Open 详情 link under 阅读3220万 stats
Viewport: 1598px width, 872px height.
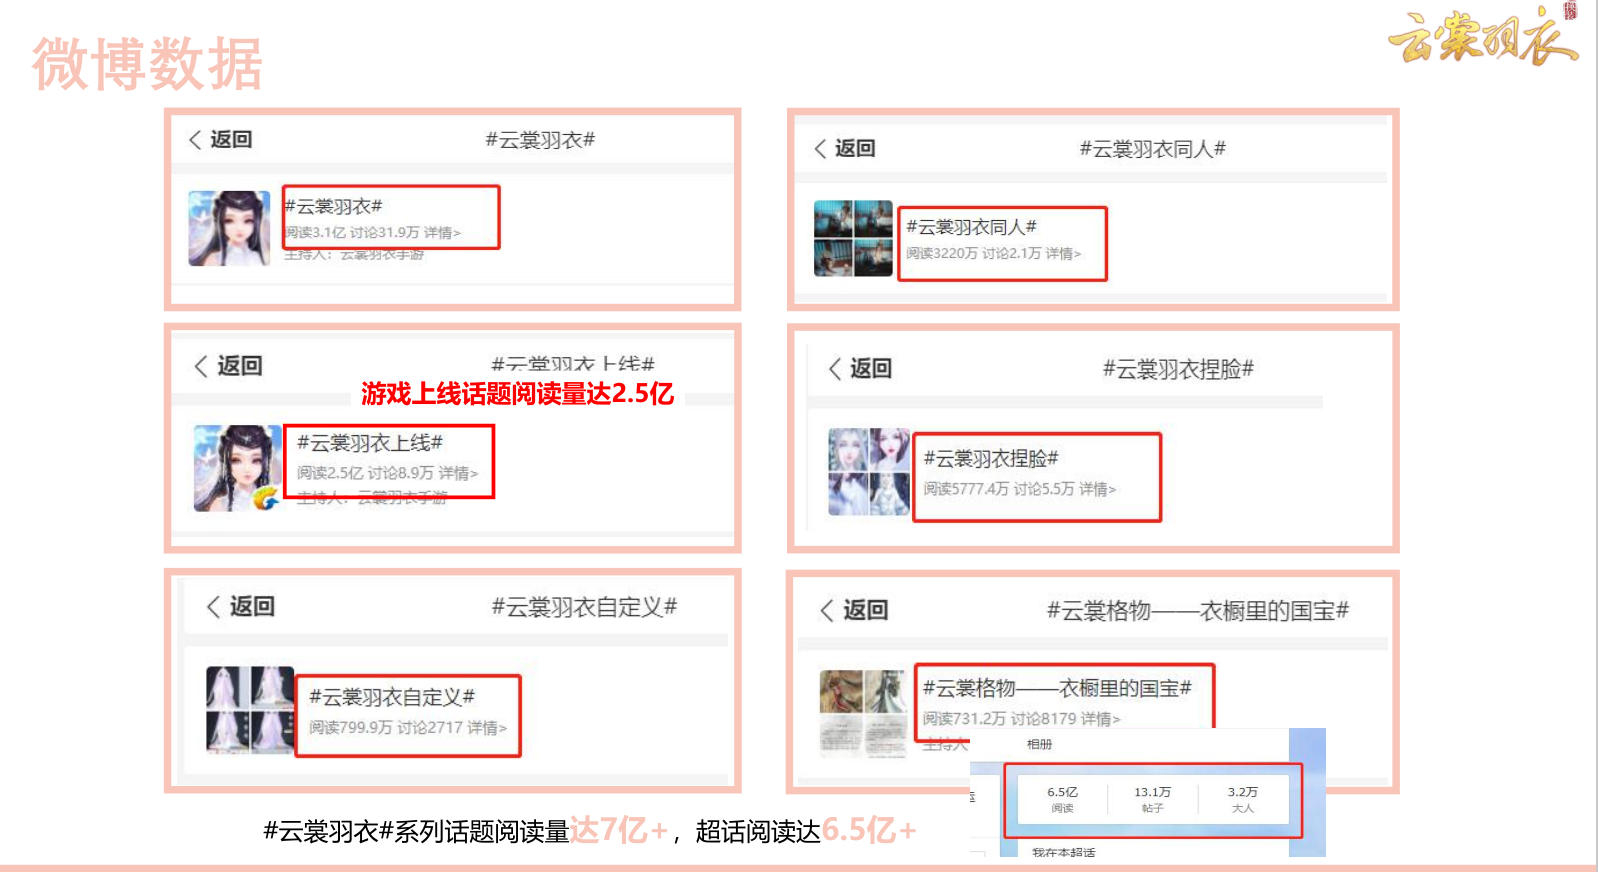[1063, 254]
